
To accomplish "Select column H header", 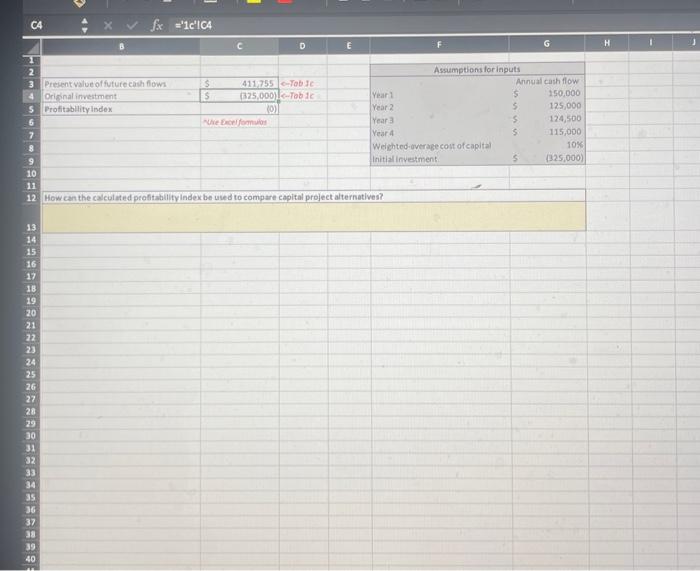I will point(607,43).
